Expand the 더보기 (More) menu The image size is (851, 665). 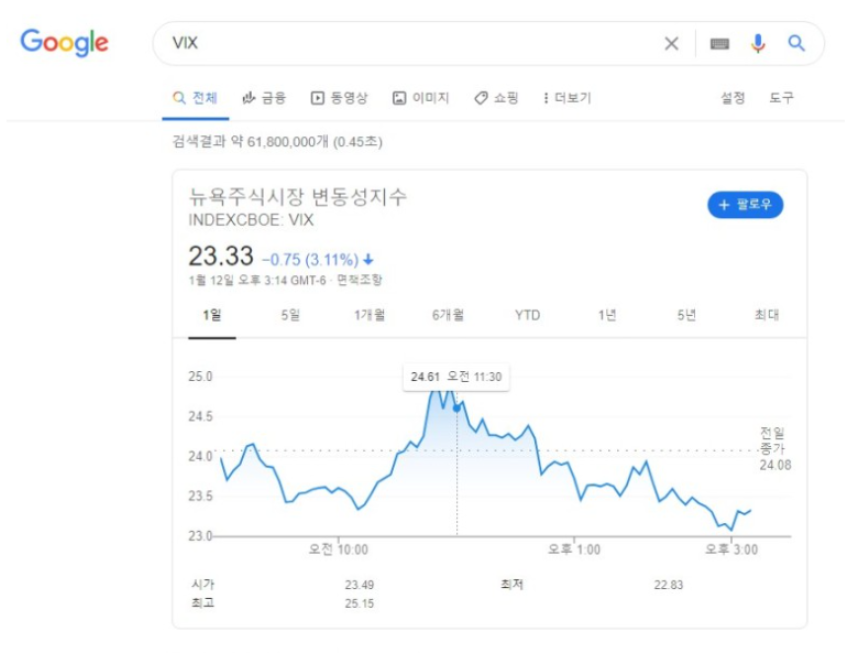click(x=567, y=98)
